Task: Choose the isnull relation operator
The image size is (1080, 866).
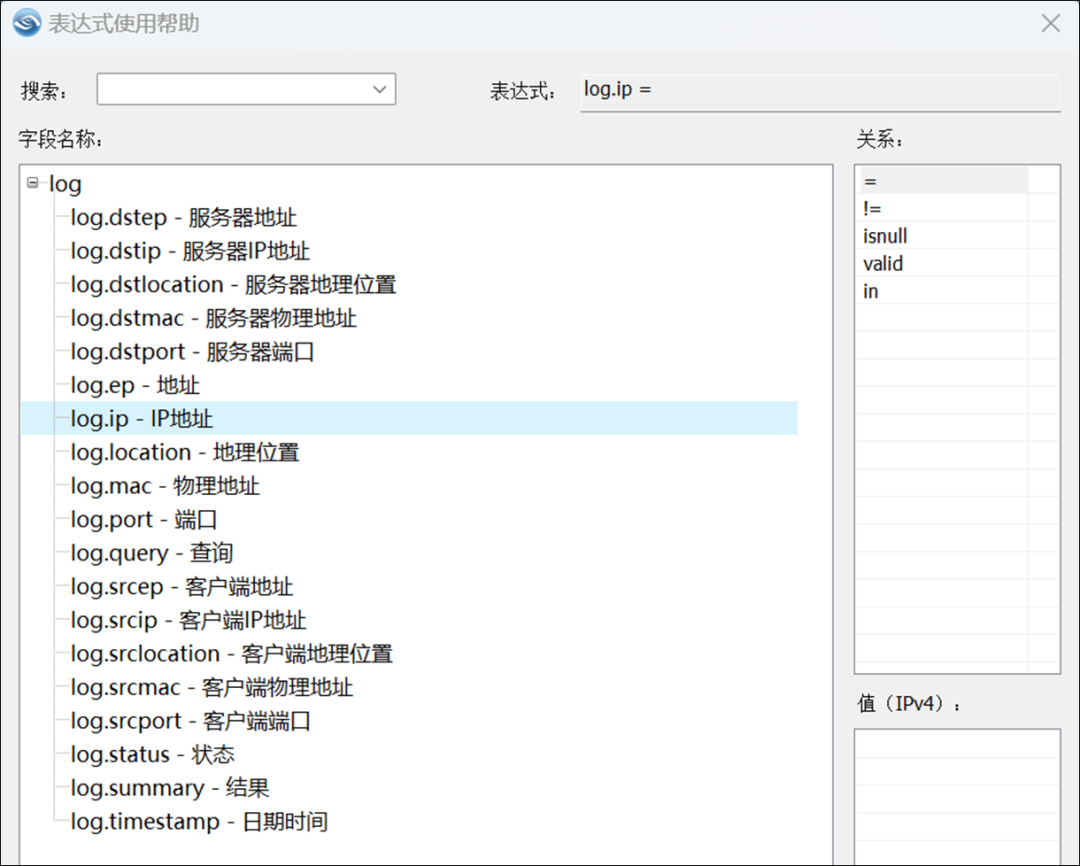Action: point(885,237)
